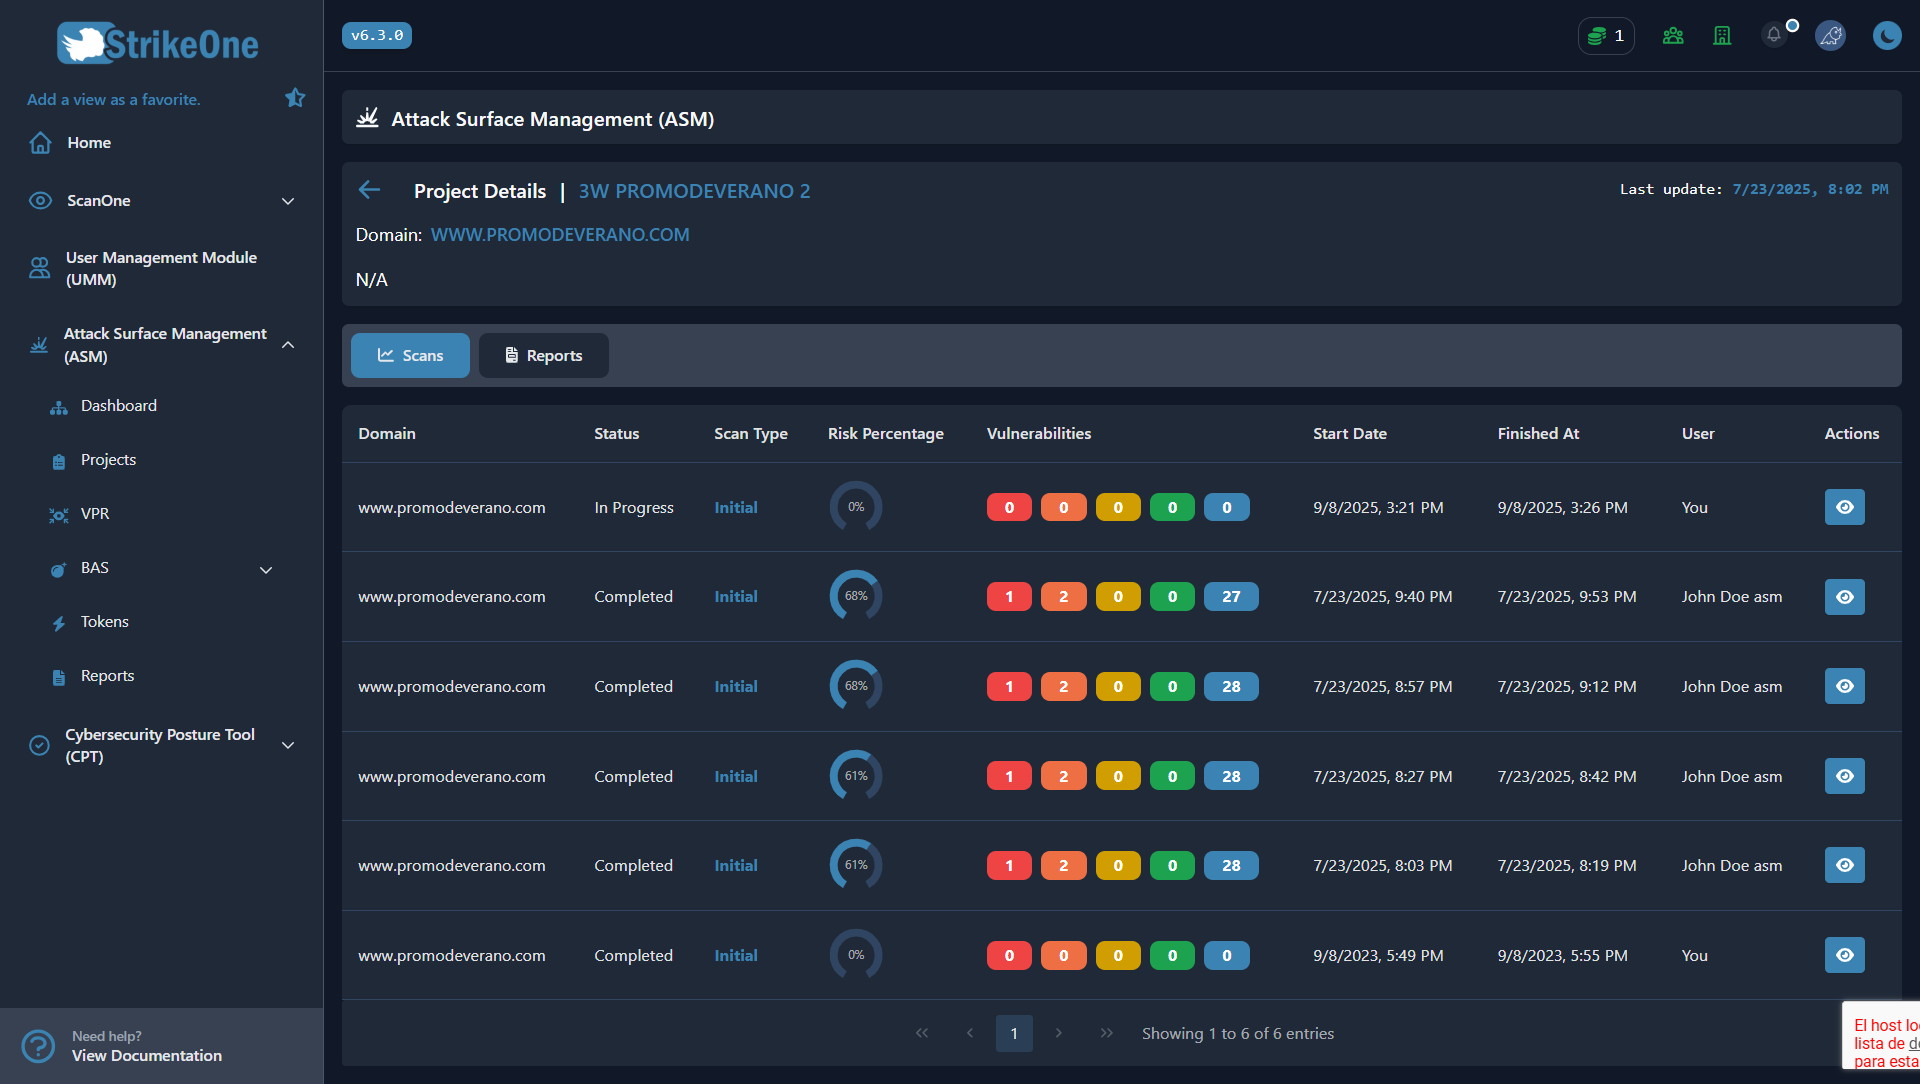Favorite this view using the star icon
Screen dimensions: 1920x1084
point(295,97)
